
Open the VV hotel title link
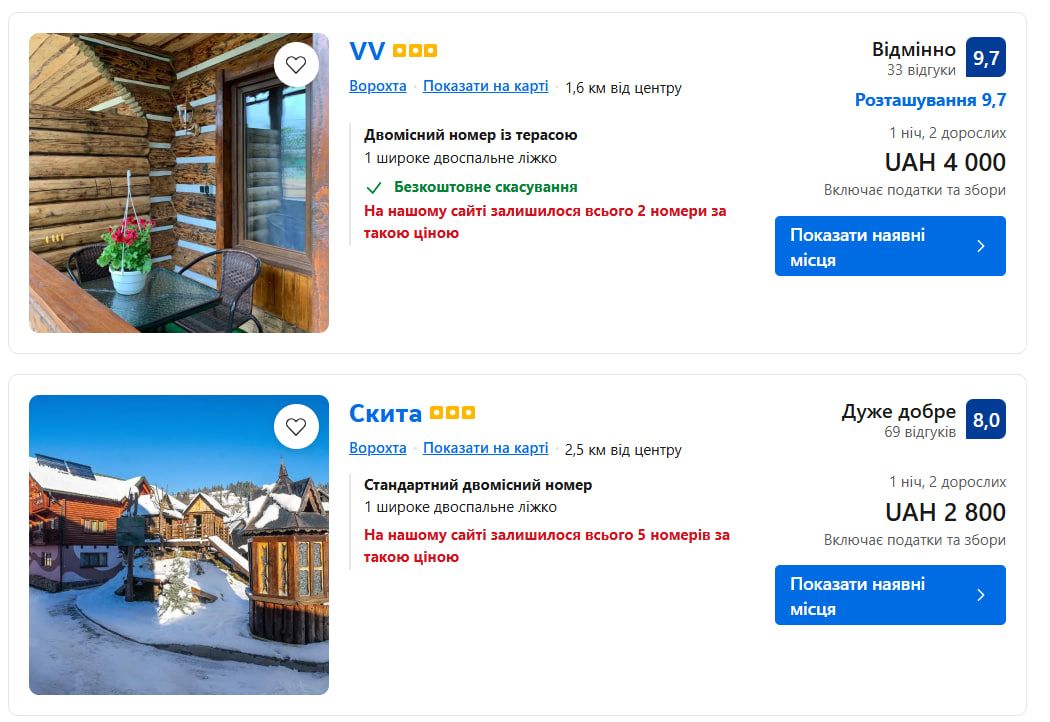[367, 51]
